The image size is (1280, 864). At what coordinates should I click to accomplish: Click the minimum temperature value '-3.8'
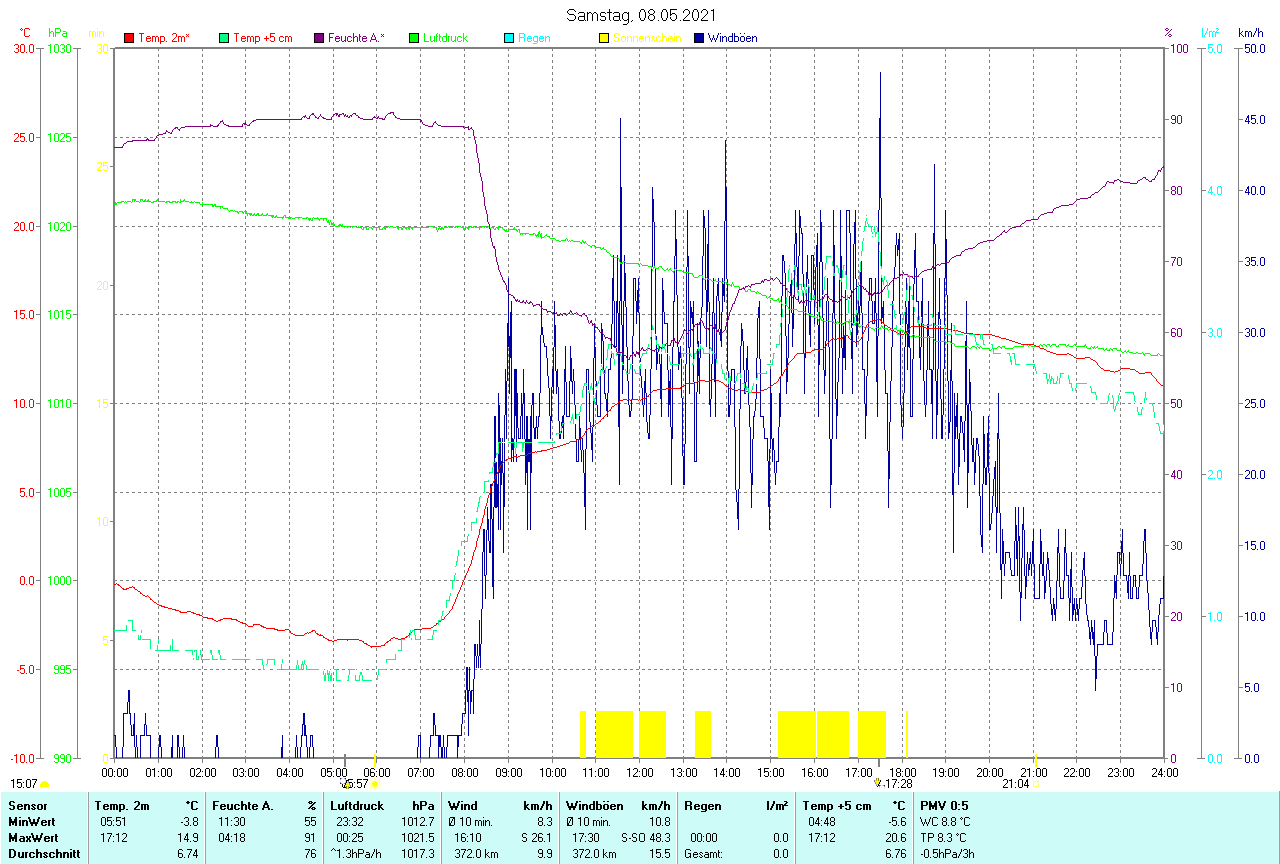point(189,821)
